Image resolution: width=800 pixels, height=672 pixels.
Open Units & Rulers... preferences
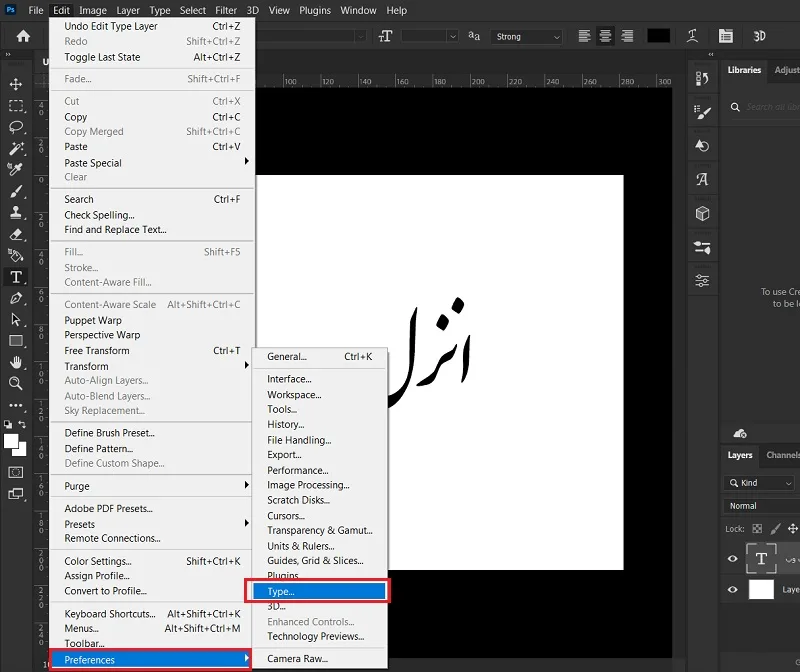[319, 546]
